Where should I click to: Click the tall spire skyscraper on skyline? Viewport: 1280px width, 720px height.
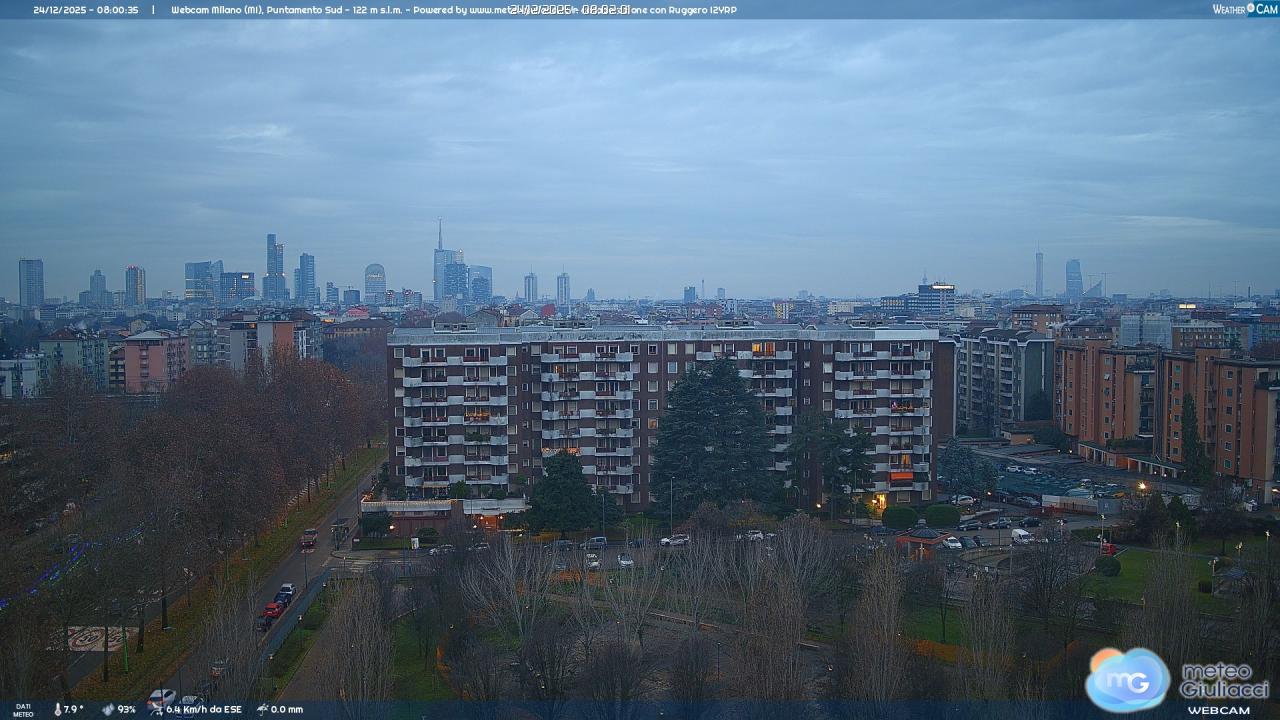[439, 262]
